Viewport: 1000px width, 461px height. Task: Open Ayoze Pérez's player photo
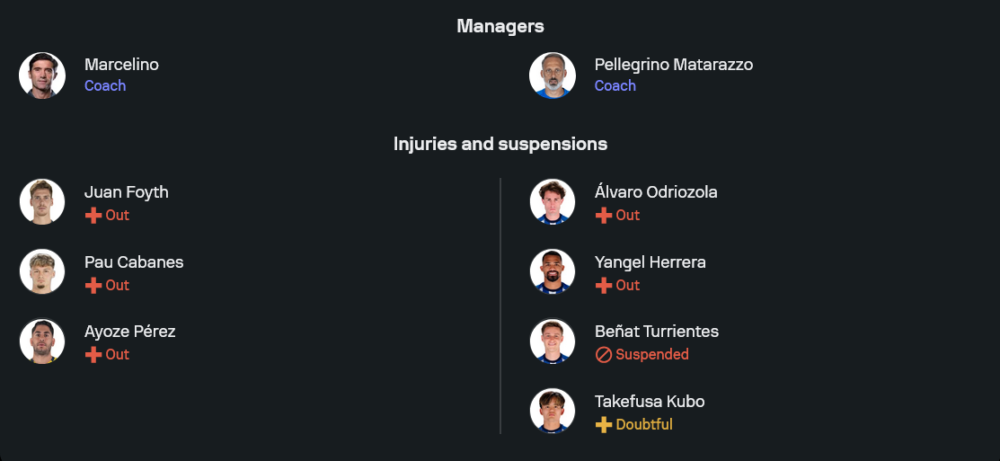[42, 341]
